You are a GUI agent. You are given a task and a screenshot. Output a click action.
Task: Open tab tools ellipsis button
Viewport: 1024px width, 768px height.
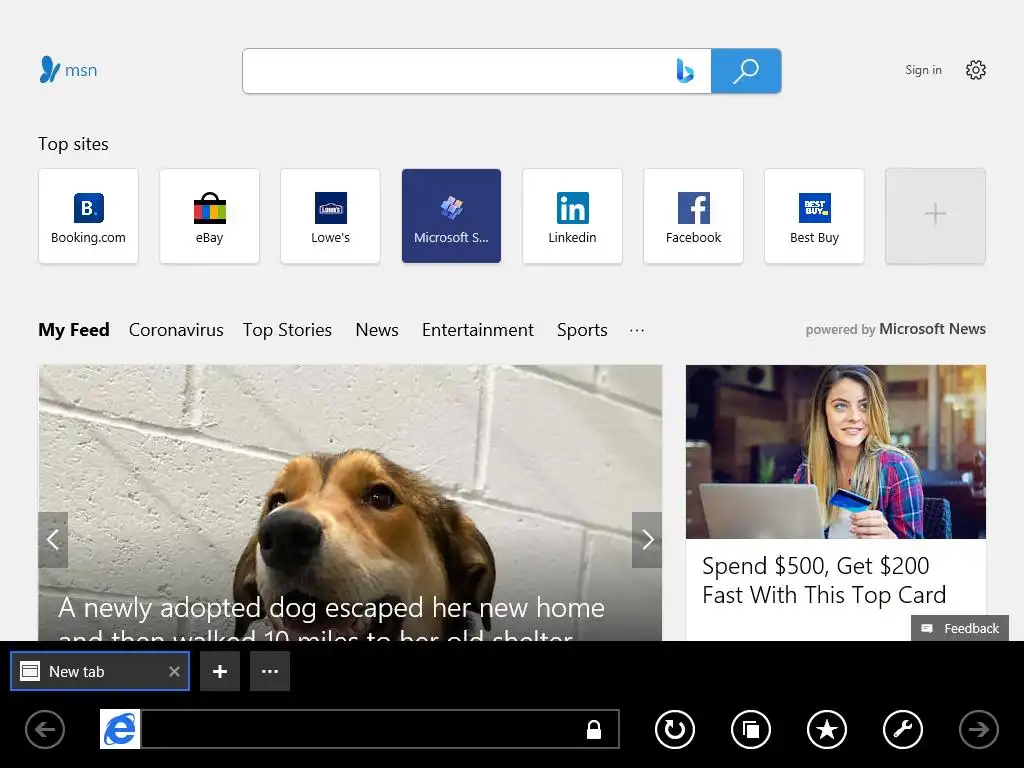click(270, 671)
